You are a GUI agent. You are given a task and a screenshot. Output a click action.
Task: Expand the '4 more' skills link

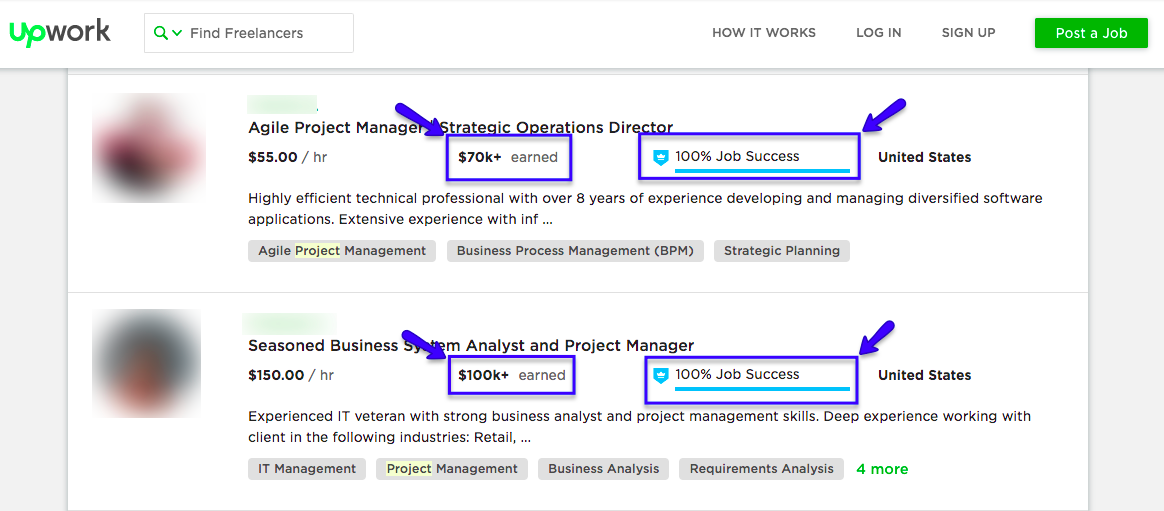882,469
